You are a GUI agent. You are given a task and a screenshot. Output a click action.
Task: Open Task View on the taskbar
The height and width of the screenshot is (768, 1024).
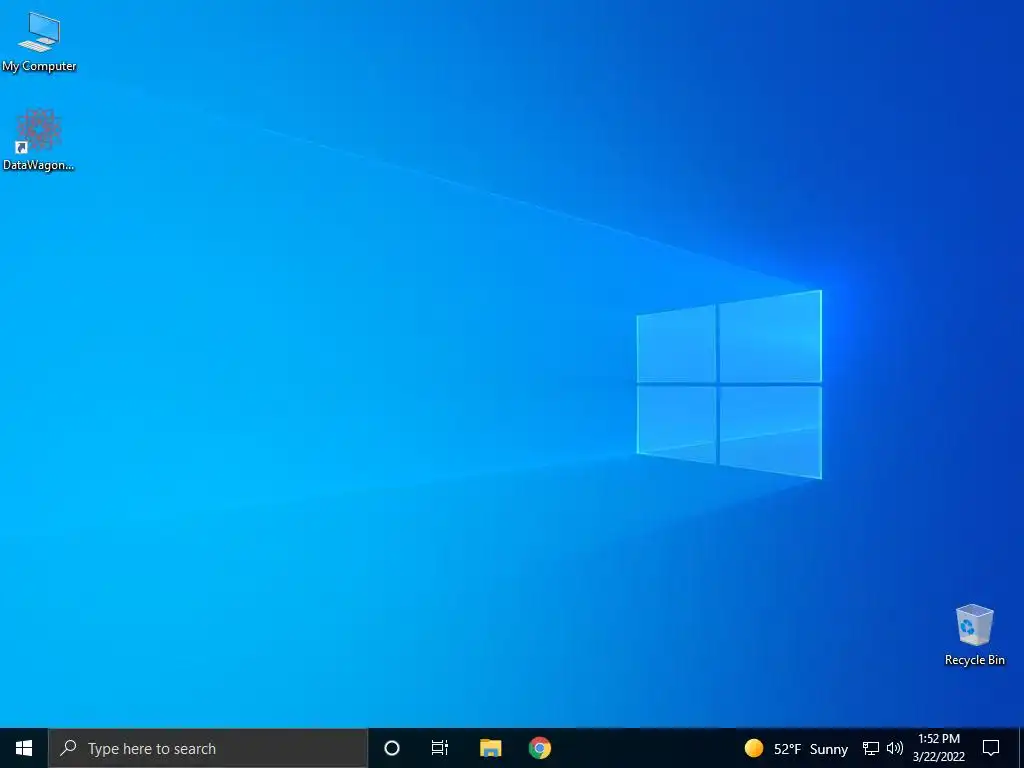tap(440, 748)
